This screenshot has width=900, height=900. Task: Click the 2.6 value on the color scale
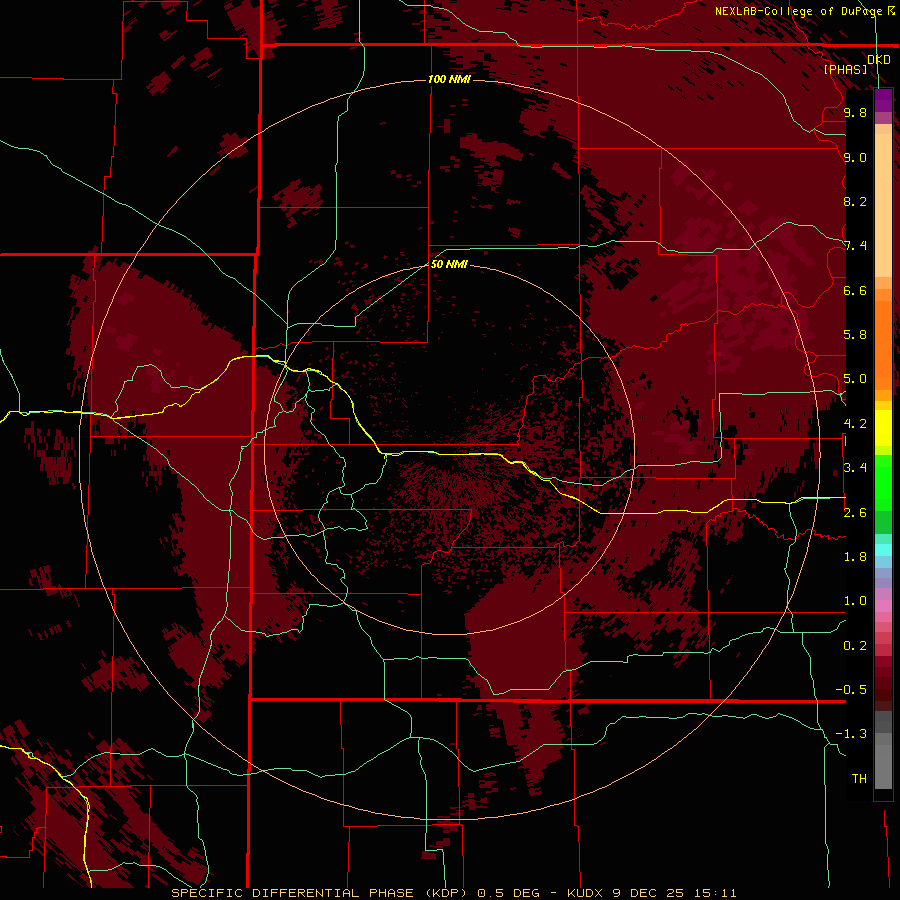[x=855, y=513]
